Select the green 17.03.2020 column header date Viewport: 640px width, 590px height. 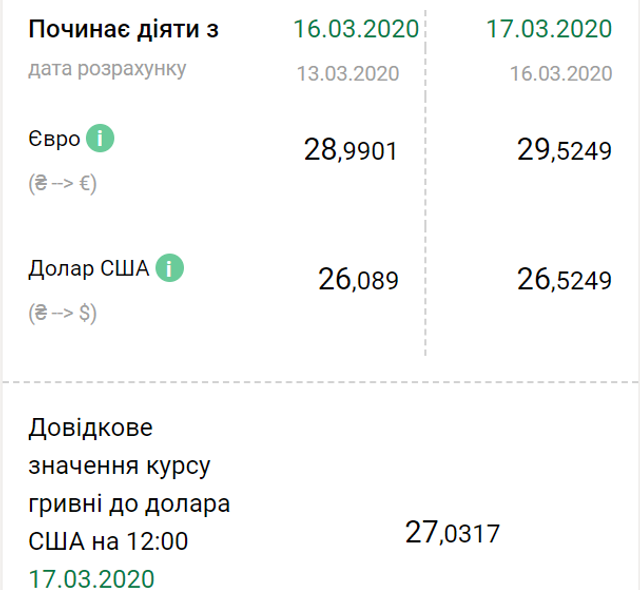(549, 28)
